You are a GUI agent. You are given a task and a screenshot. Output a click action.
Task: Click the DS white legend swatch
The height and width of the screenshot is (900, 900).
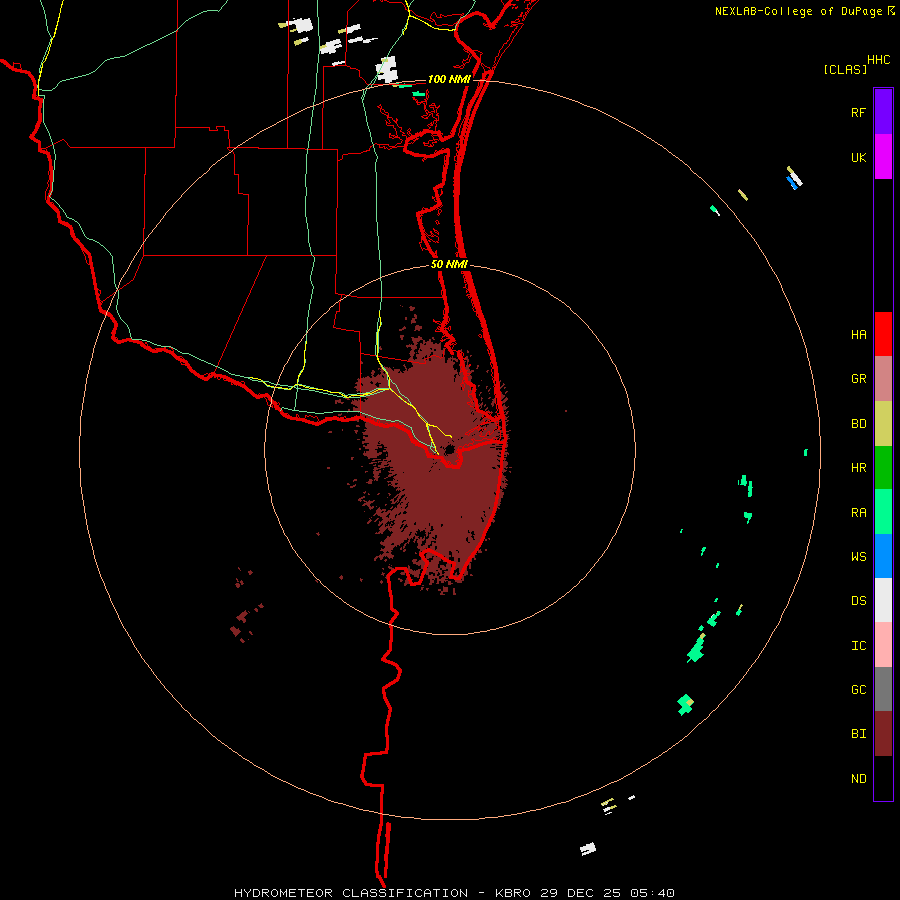pyautogui.click(x=883, y=600)
